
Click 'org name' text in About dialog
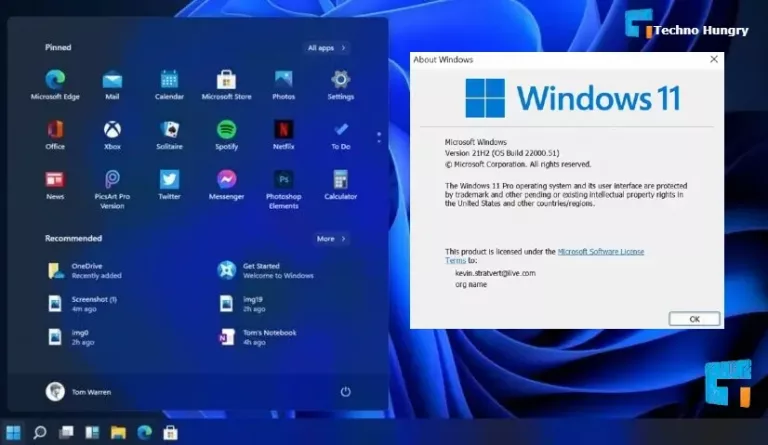coord(471,284)
